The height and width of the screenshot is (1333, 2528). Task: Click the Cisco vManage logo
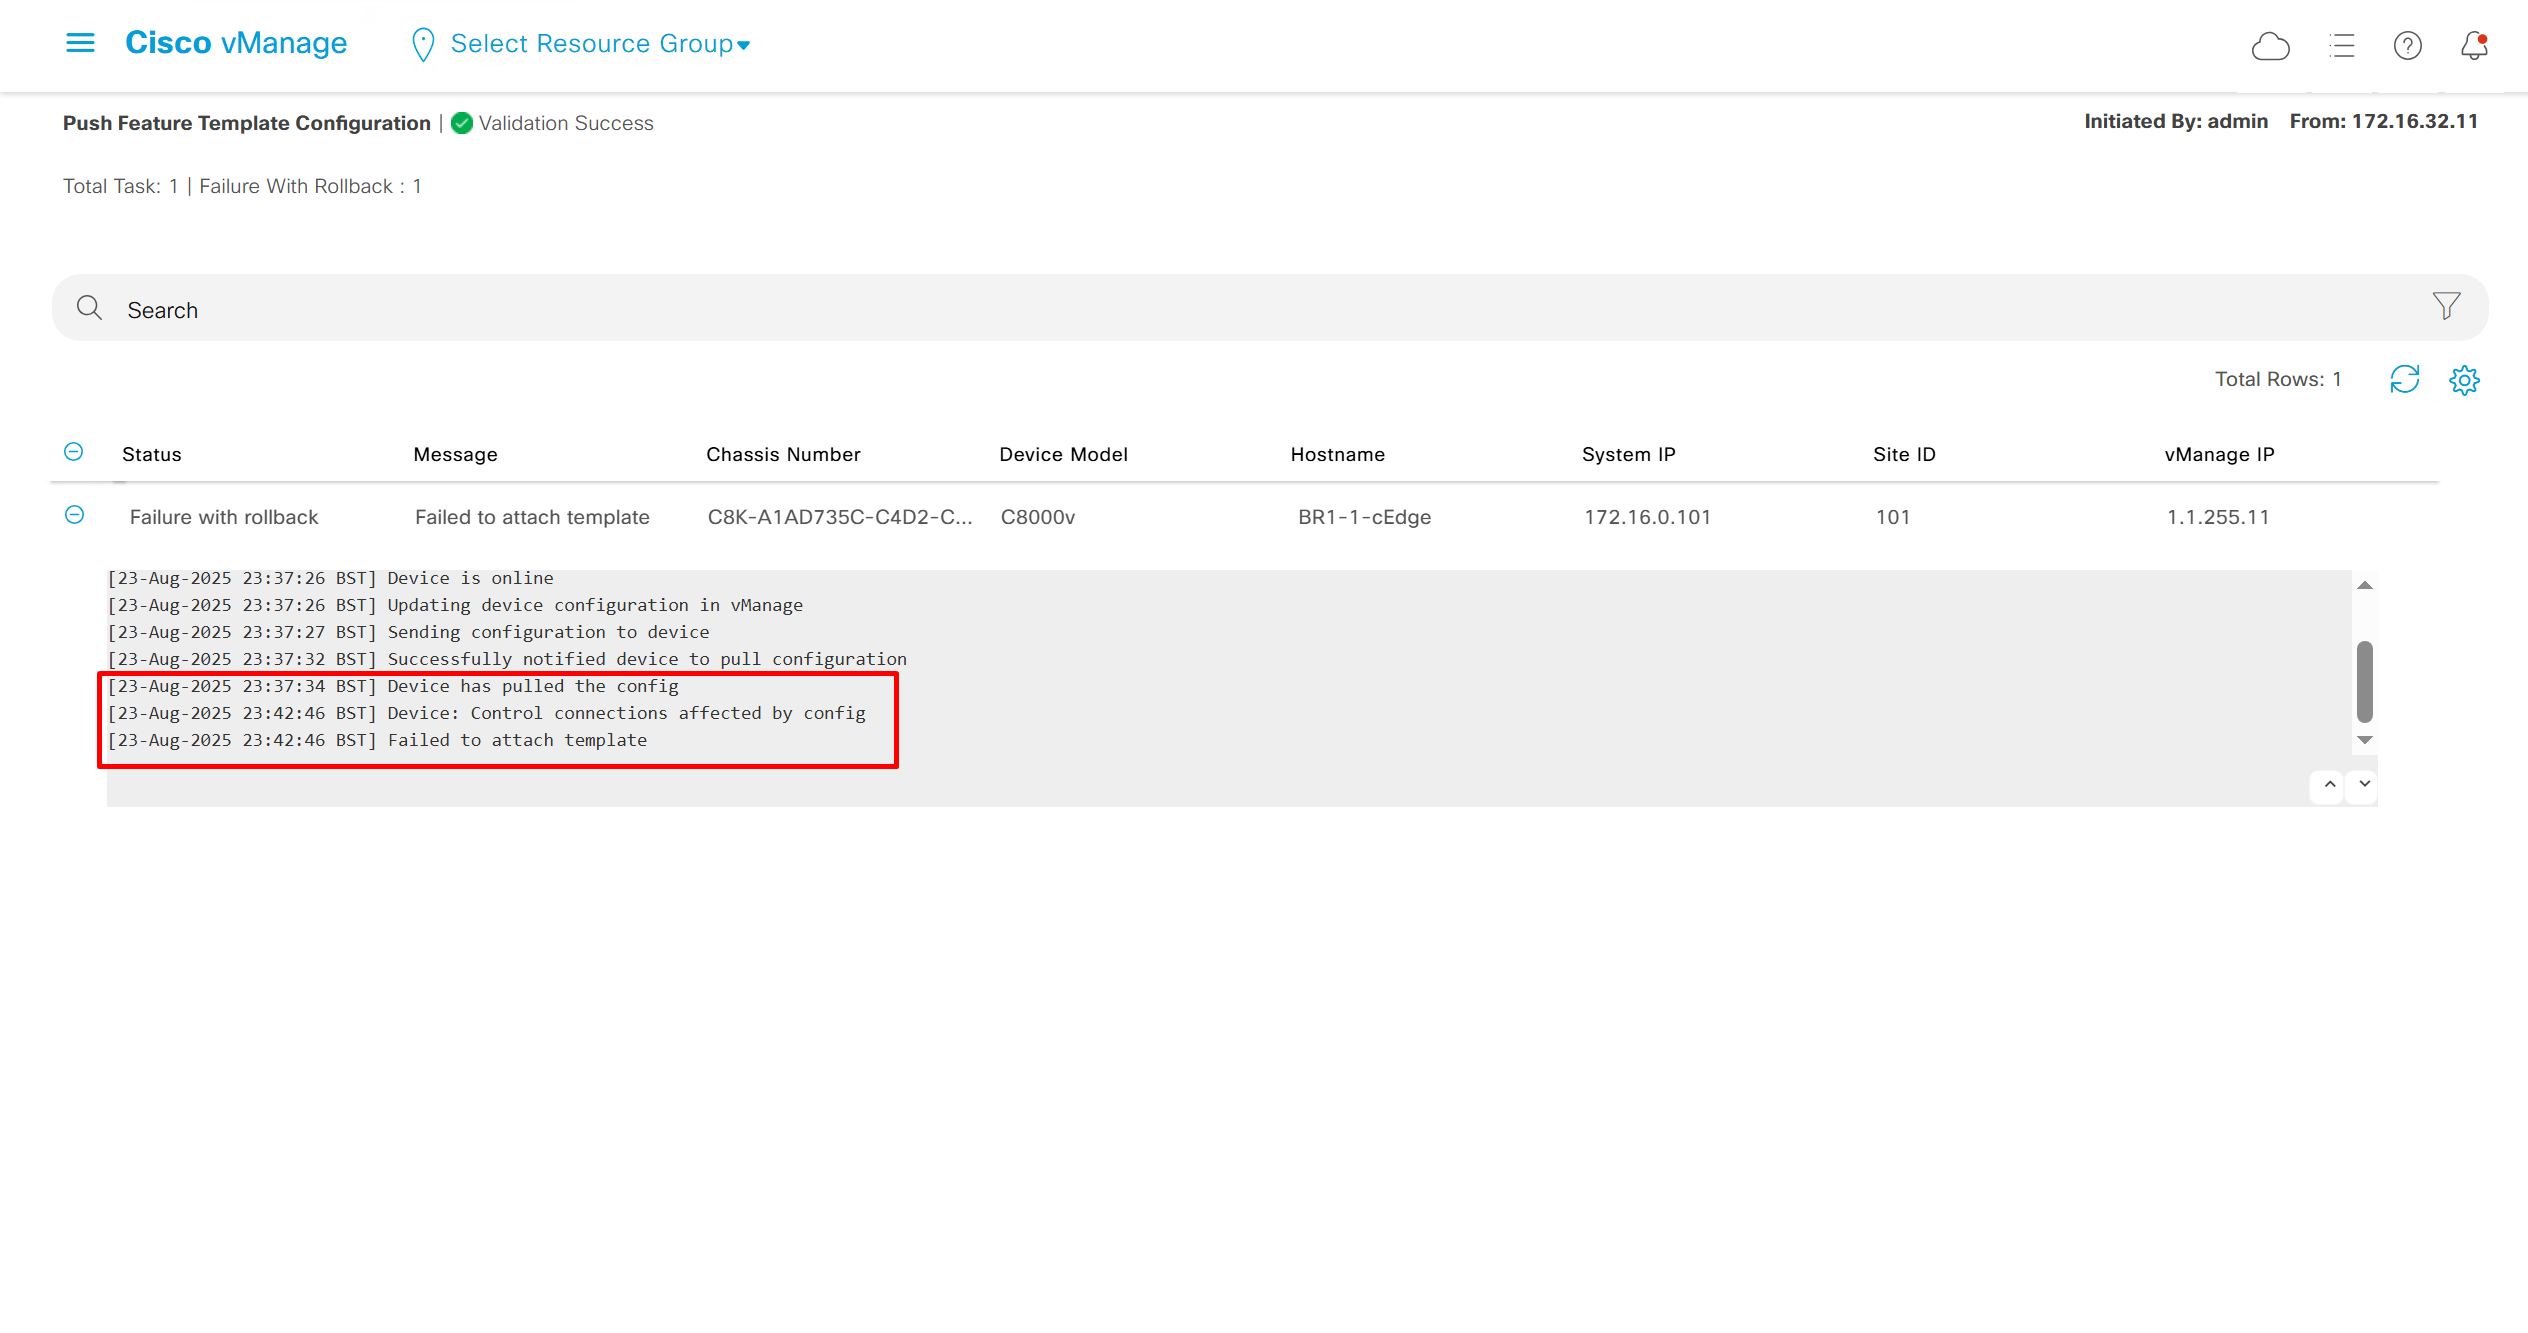coord(236,43)
